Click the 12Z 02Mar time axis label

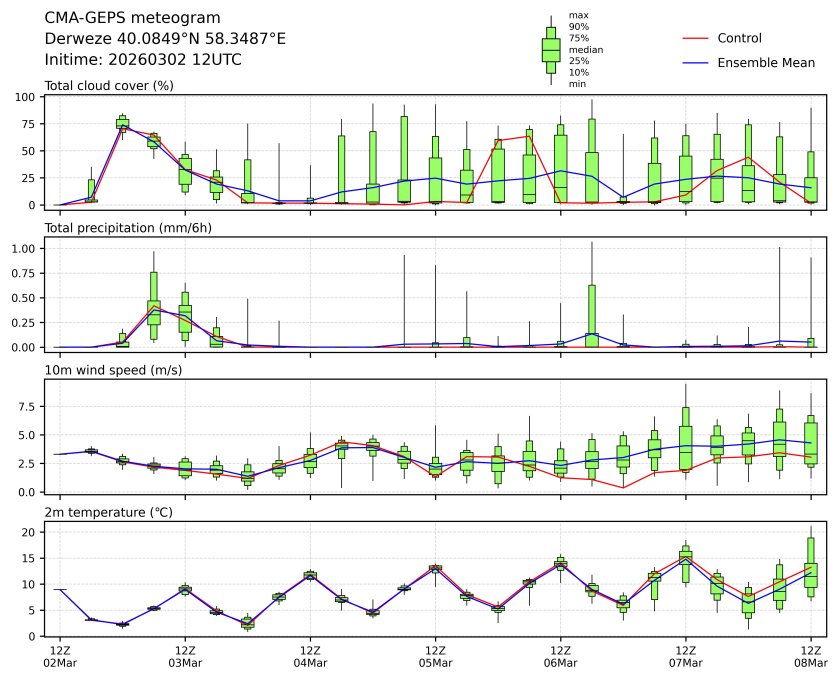point(59,656)
